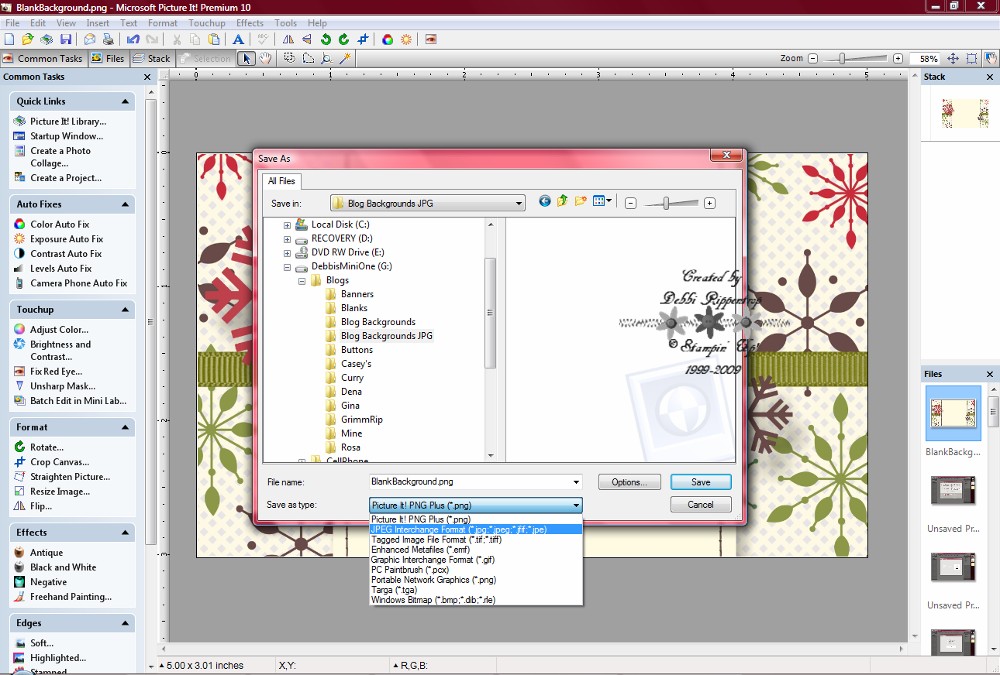
Task: Collapse the Quick Links section
Action: (x=125, y=101)
